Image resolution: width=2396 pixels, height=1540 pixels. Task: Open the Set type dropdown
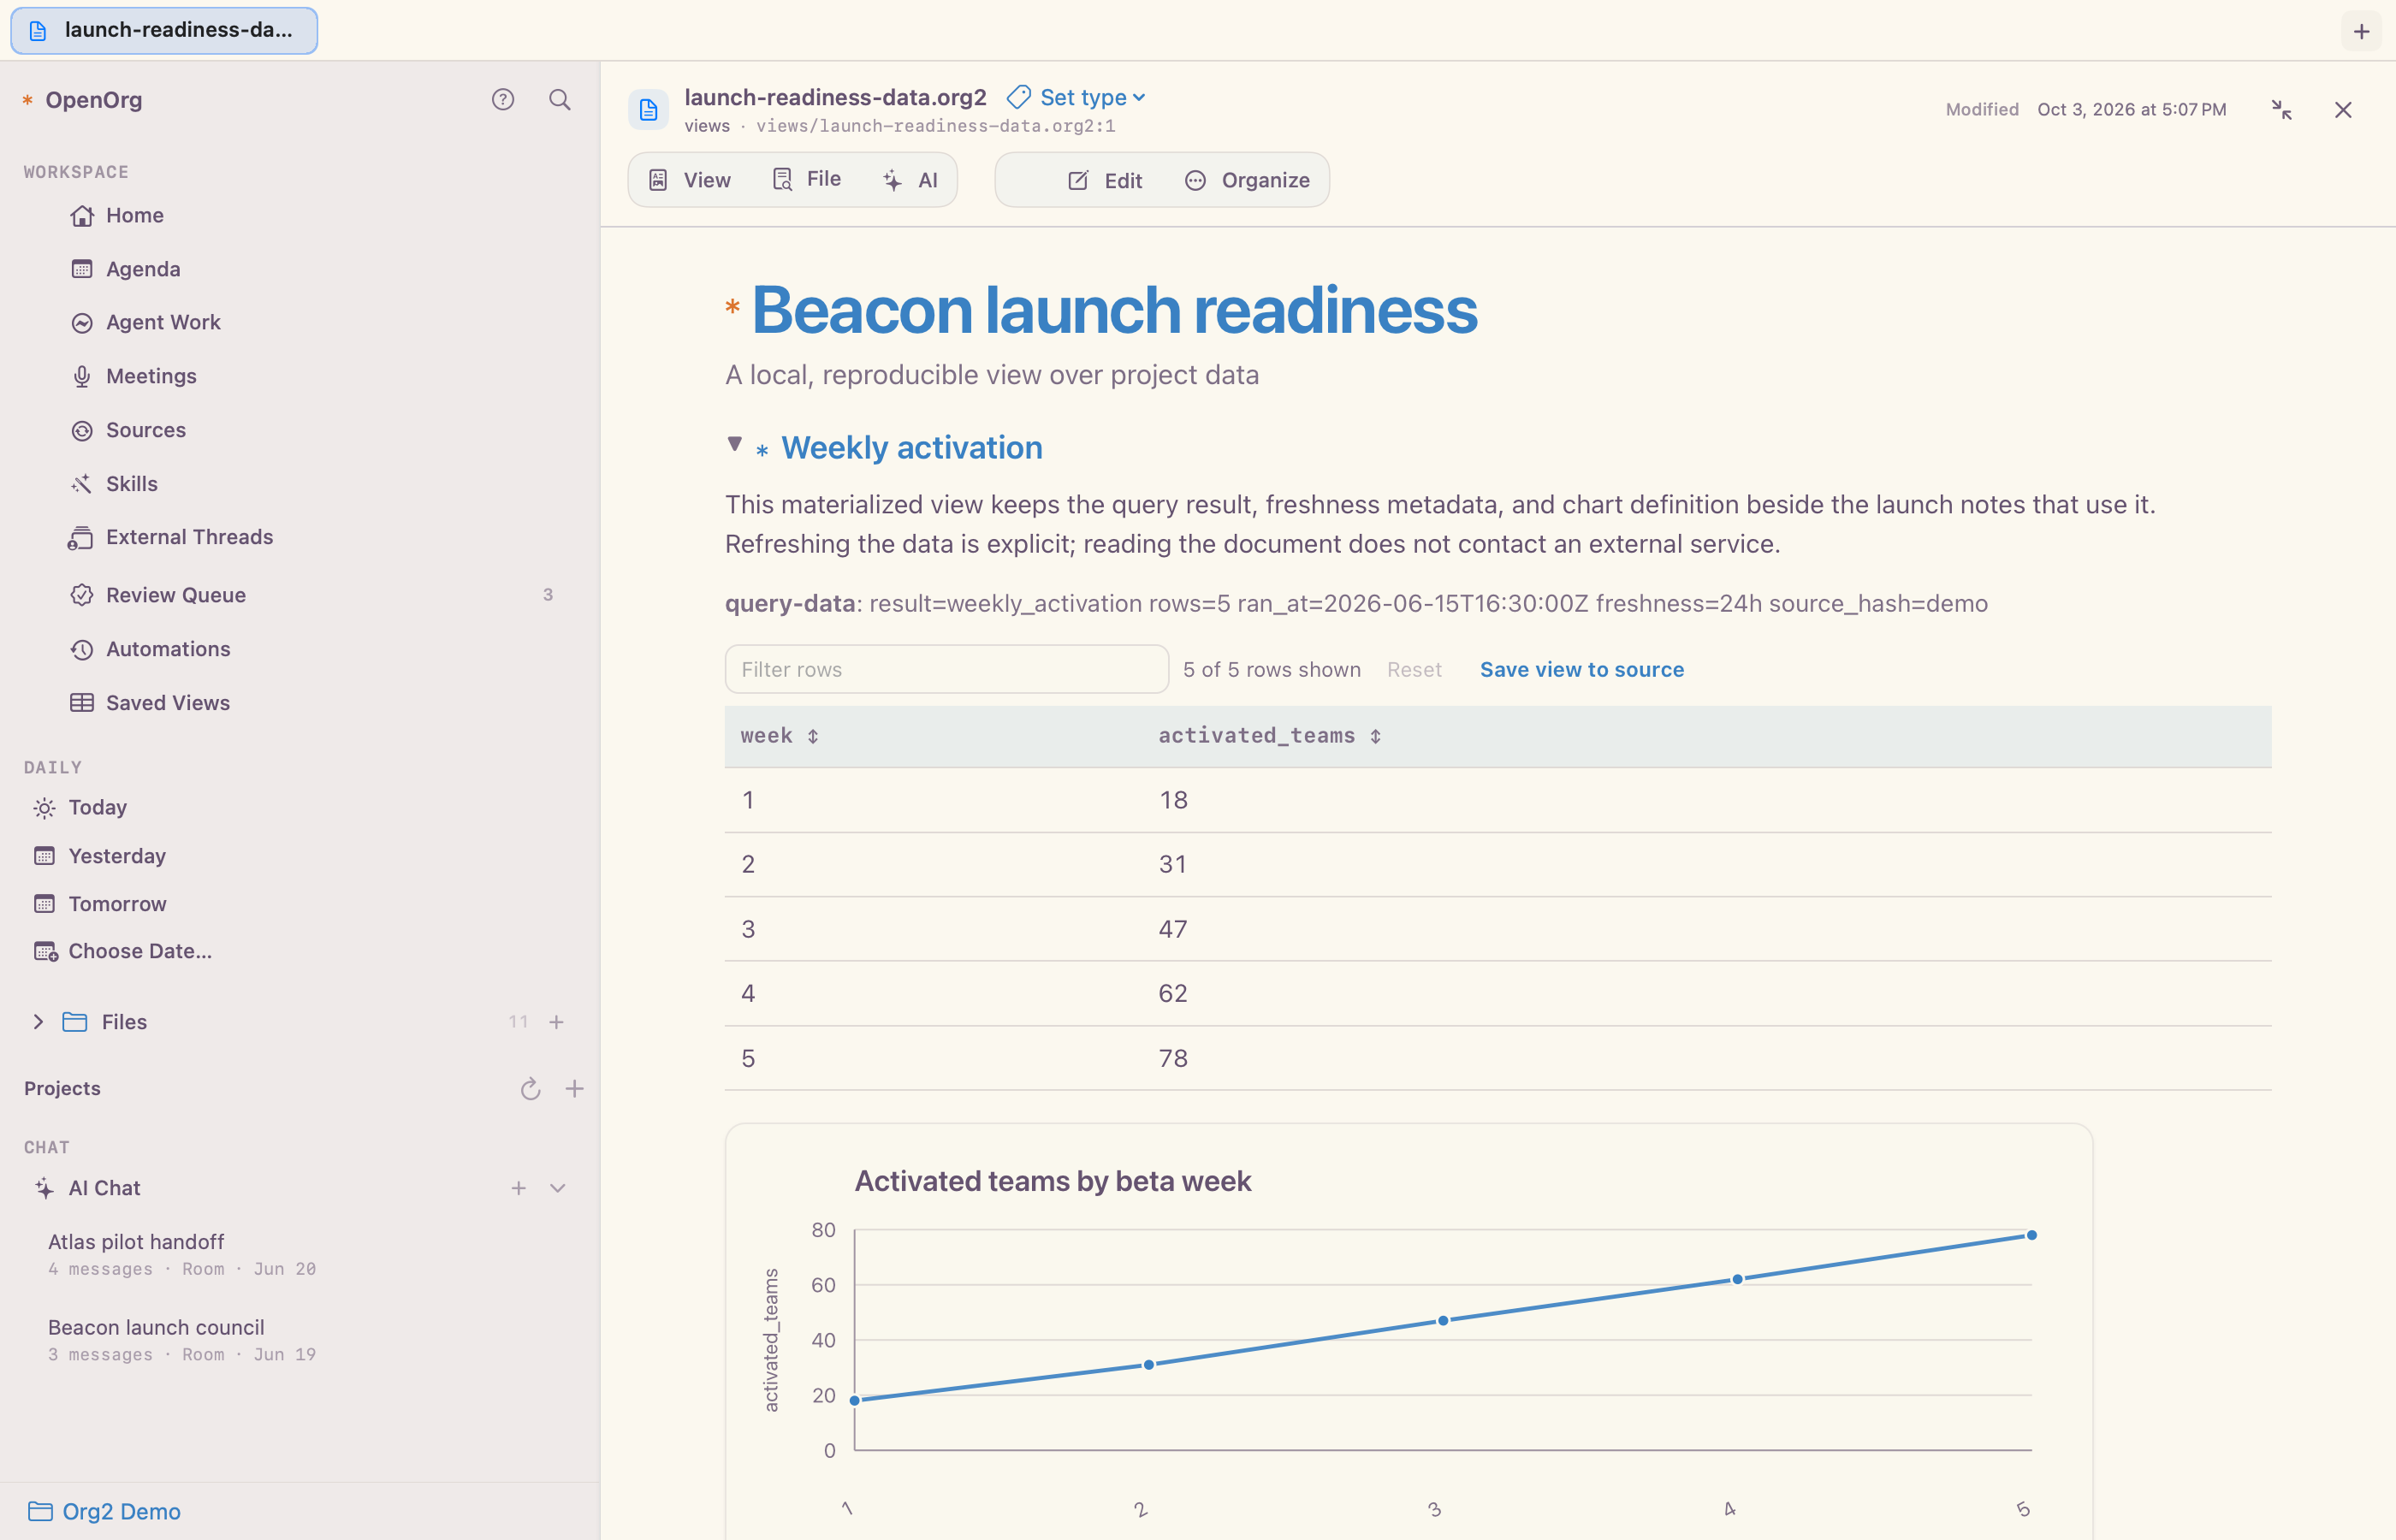1077,97
